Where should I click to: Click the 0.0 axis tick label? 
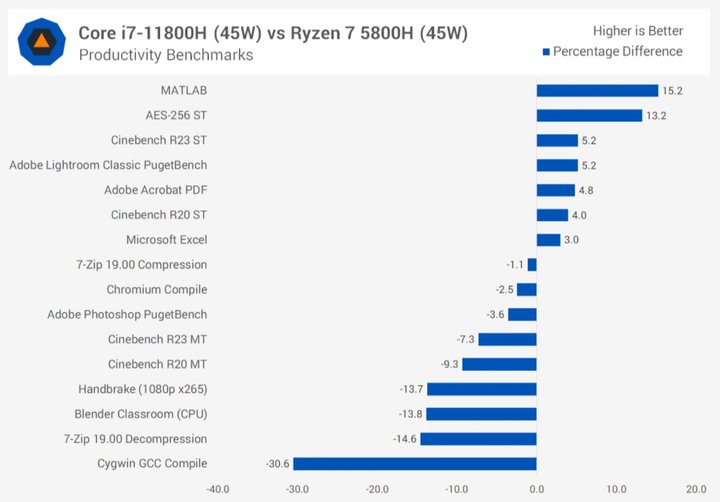[537, 490]
